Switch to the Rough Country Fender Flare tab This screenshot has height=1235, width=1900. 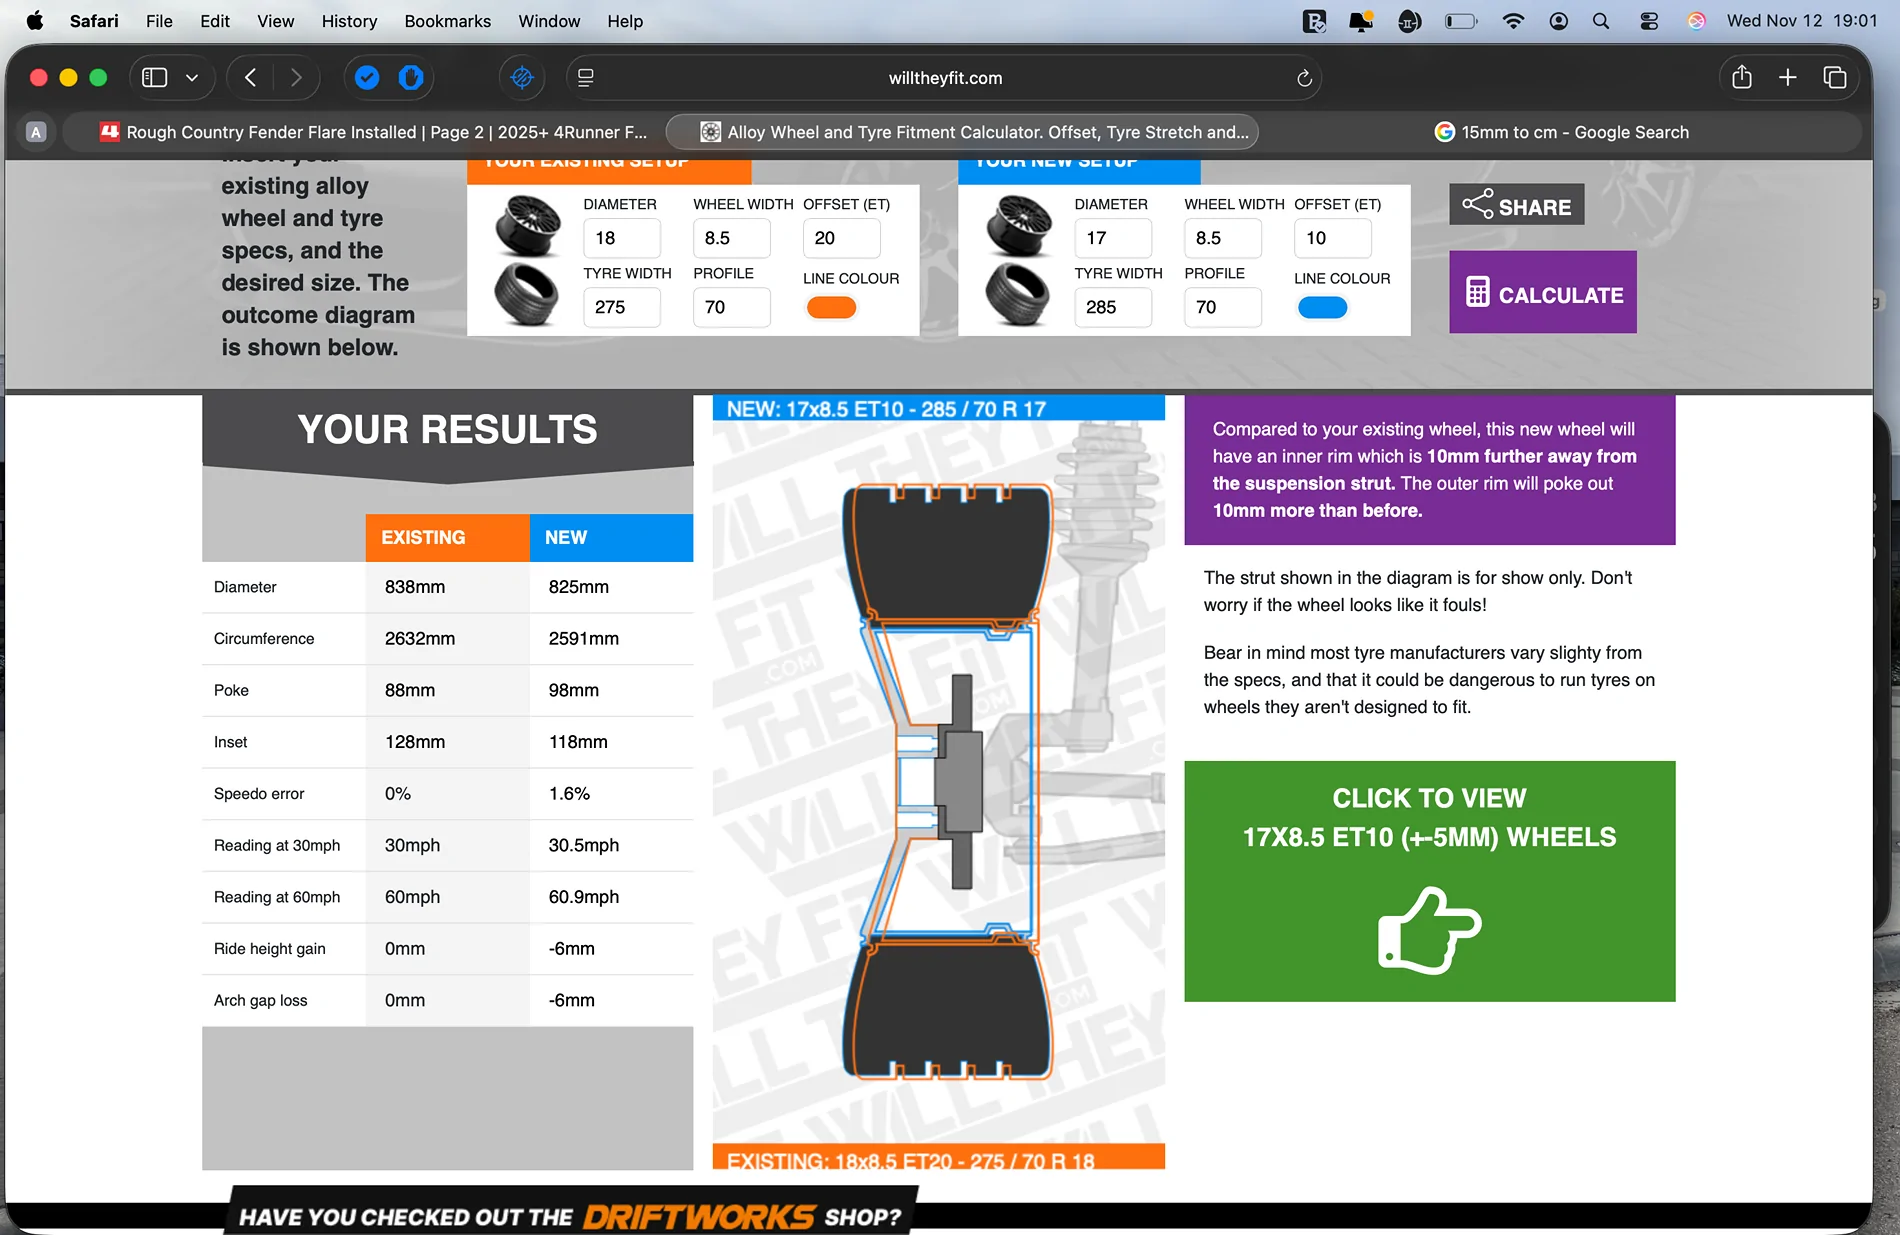pos(375,131)
